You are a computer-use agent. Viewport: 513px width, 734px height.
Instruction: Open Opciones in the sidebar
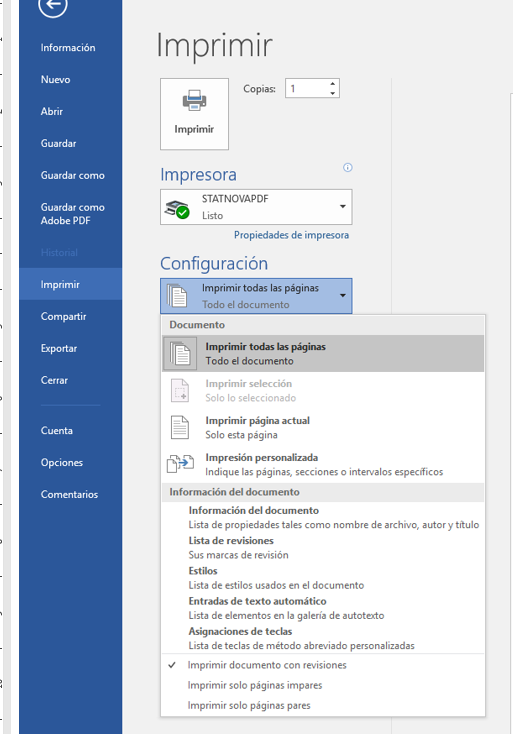(62, 462)
